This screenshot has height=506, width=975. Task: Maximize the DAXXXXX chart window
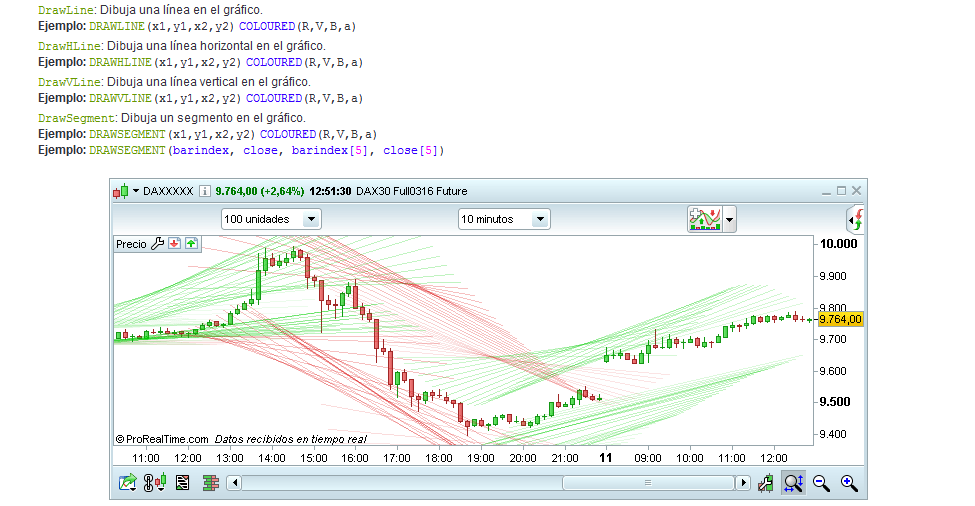pyautogui.click(x=841, y=191)
